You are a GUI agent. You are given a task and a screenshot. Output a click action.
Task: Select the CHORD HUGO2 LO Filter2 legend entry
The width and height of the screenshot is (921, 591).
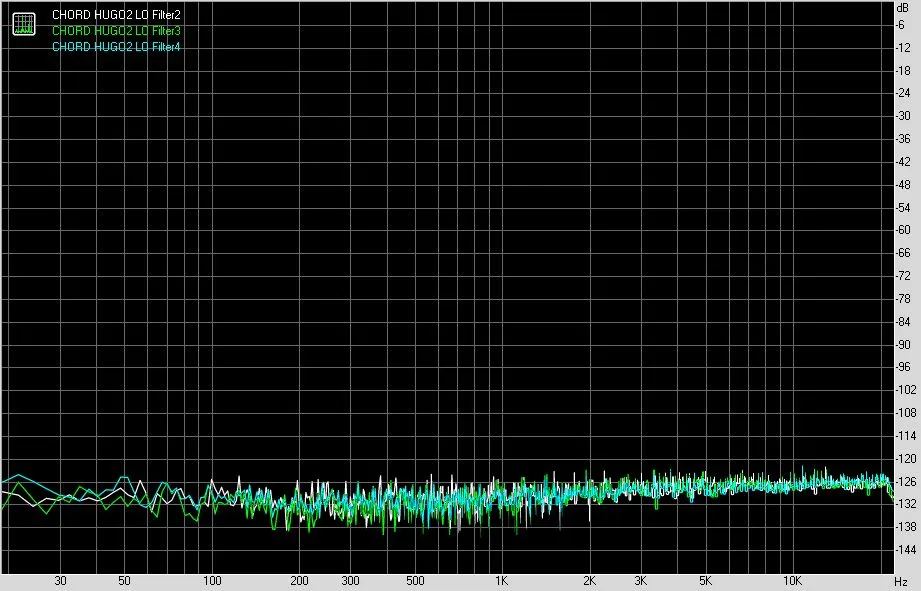coord(116,15)
